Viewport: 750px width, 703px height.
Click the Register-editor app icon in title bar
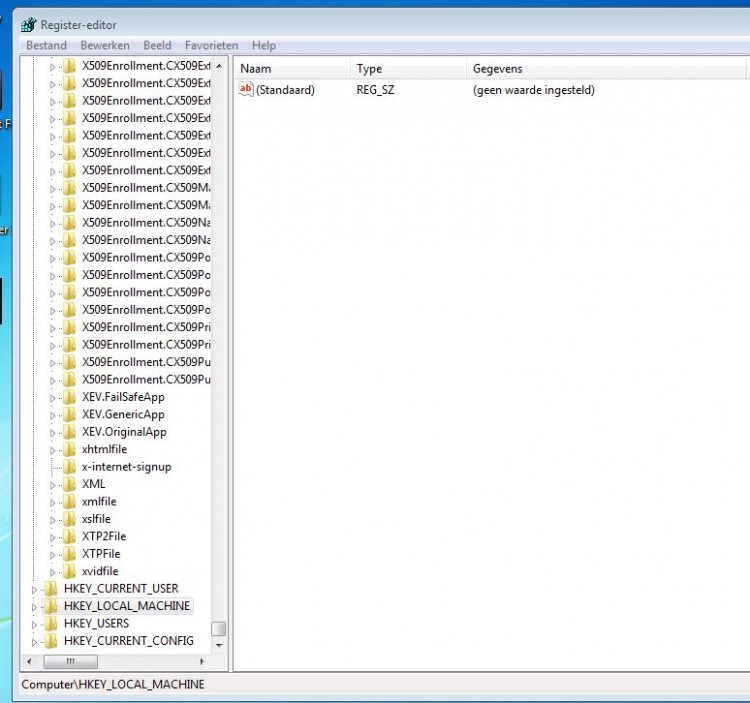[28, 25]
